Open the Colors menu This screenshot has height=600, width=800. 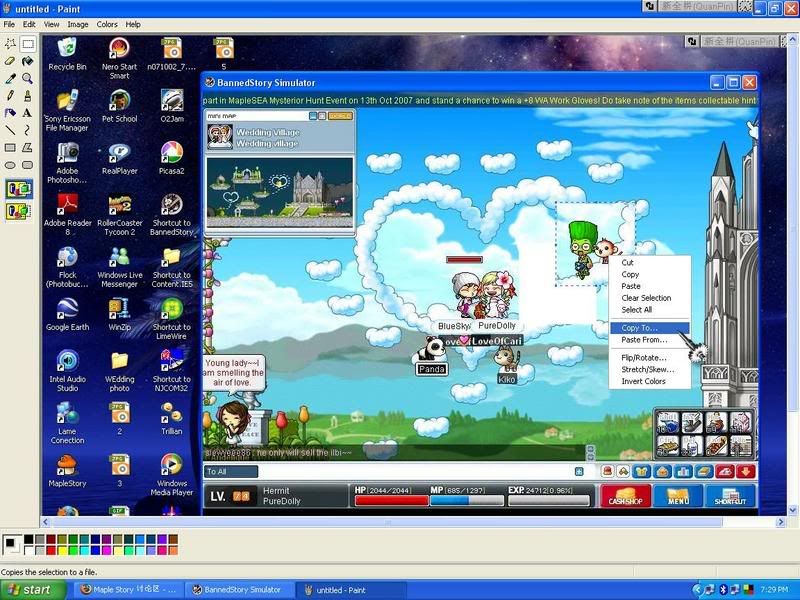[107, 24]
